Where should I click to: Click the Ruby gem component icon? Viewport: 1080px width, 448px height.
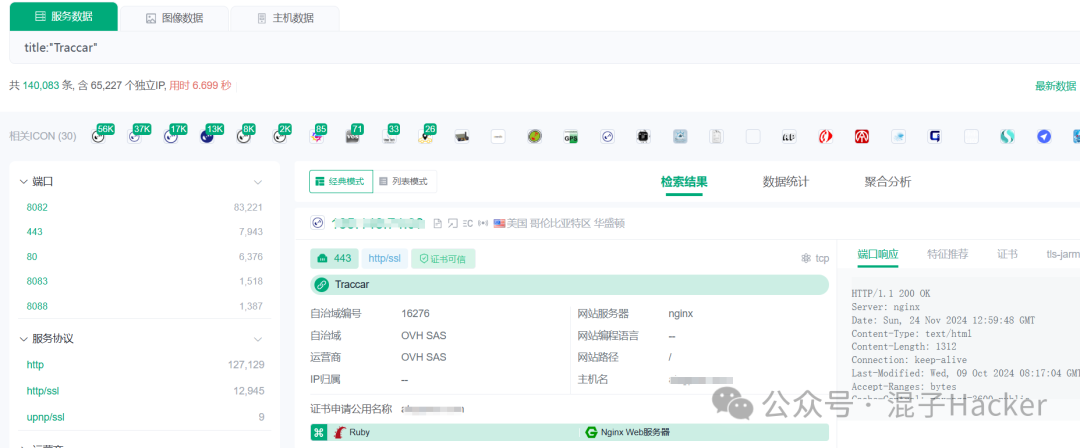[x=339, y=433]
